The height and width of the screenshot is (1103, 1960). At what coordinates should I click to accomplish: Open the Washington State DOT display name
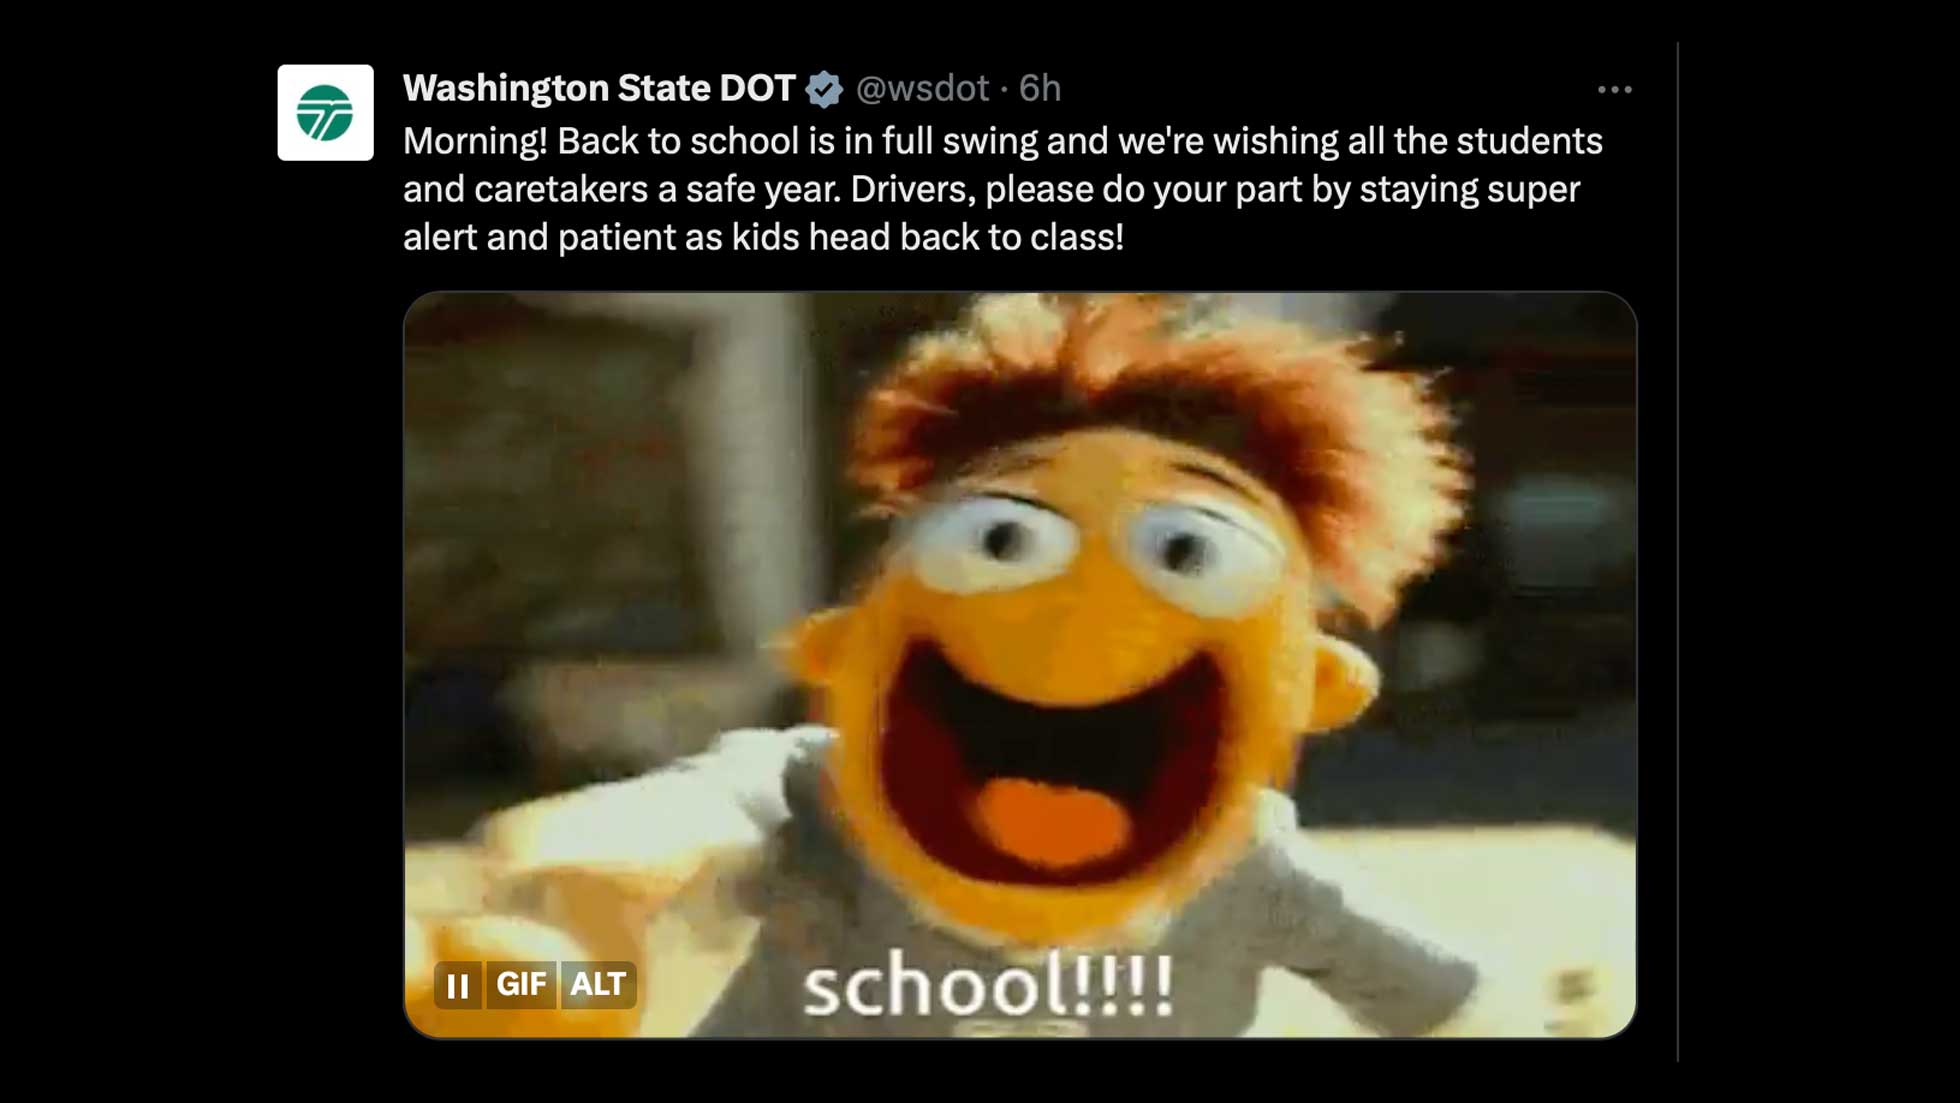(599, 88)
